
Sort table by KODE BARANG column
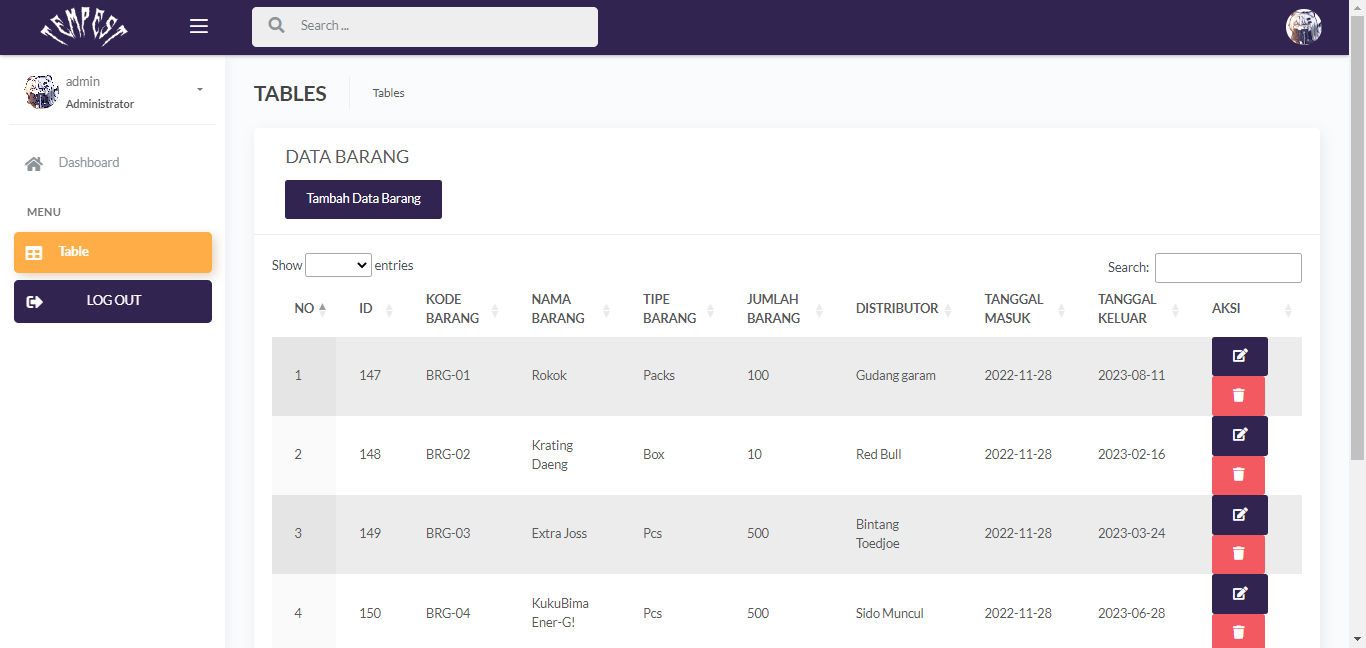[455, 309]
